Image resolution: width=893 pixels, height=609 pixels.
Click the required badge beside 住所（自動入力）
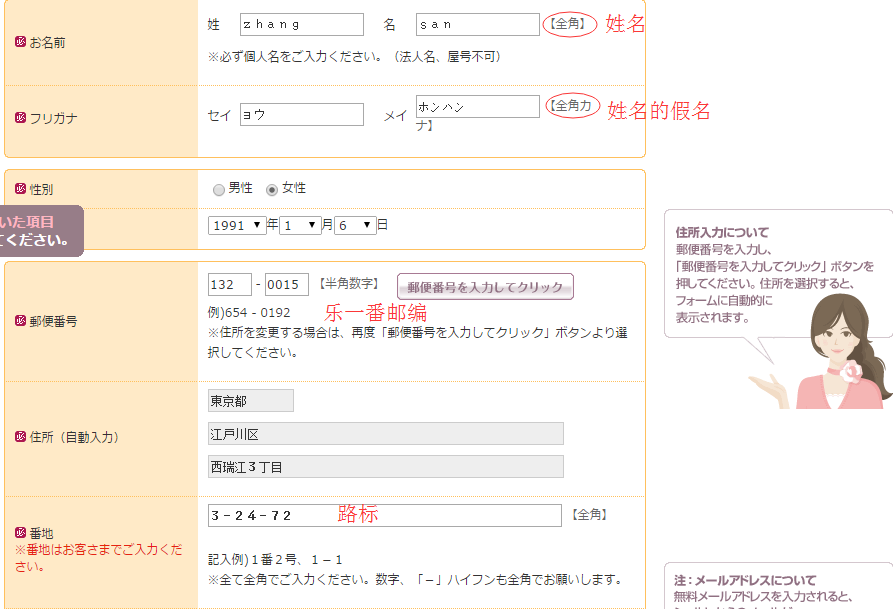[20, 437]
